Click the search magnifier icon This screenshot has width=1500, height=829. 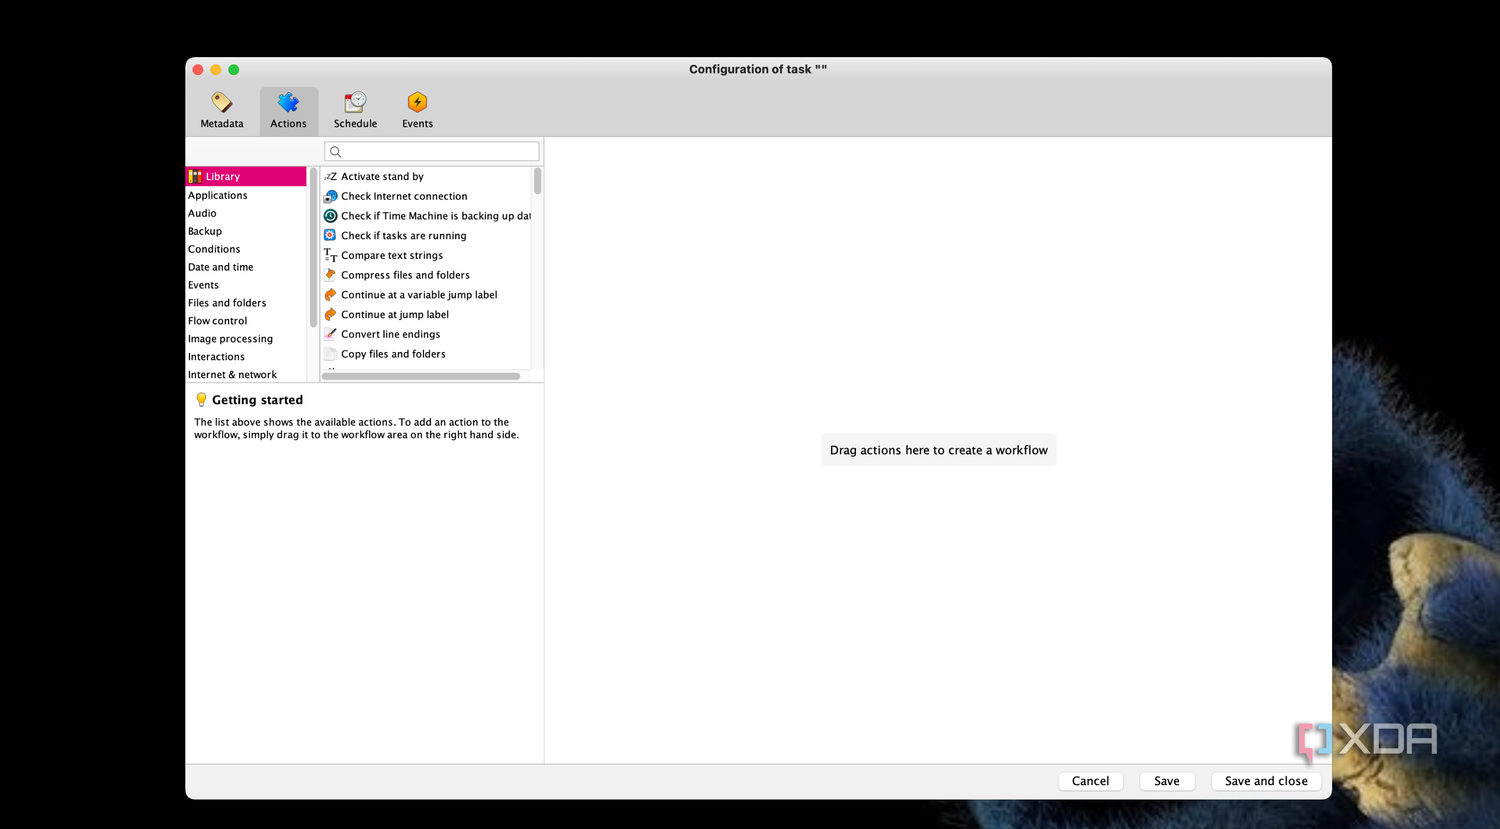[336, 152]
